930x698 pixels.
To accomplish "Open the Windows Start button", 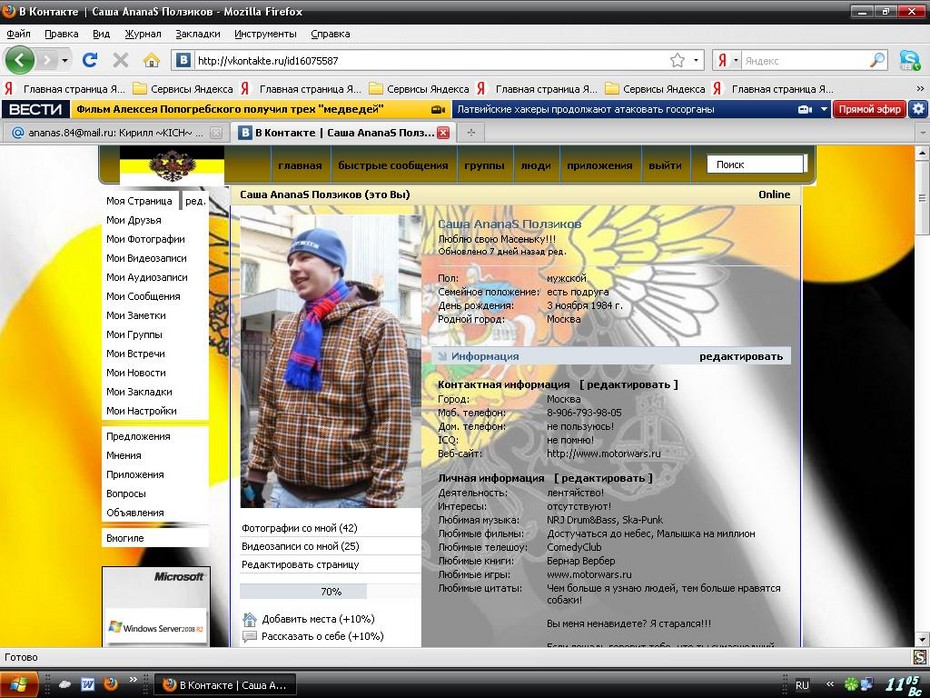I will click(18, 685).
